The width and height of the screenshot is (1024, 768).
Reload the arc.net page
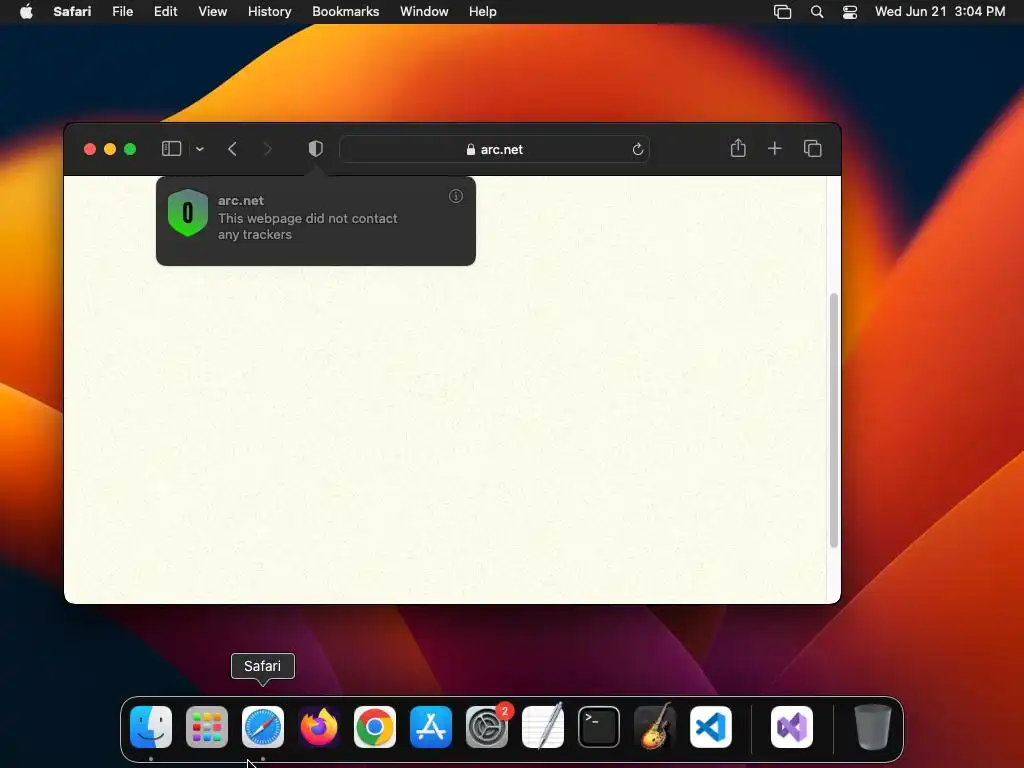click(x=637, y=150)
